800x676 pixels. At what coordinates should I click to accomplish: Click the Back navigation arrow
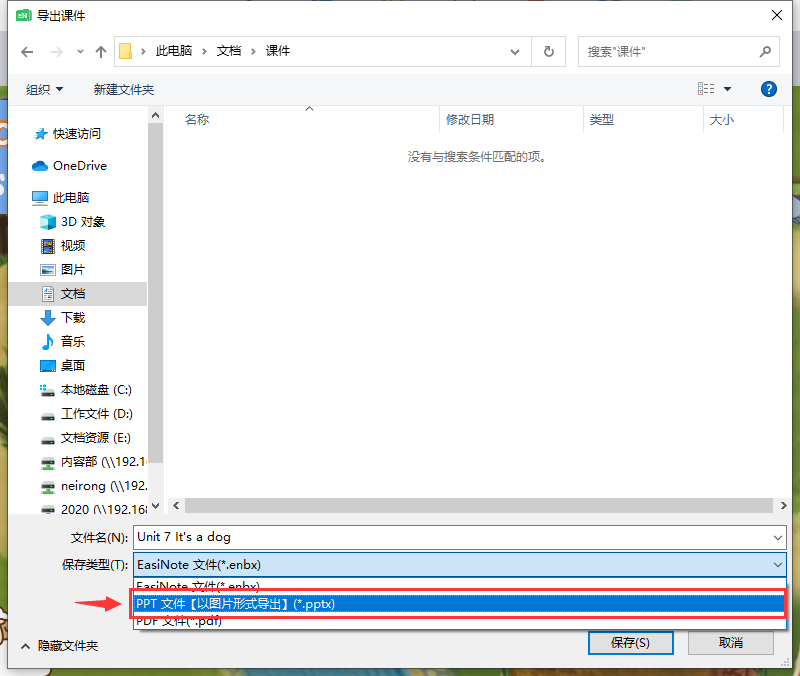click(27, 51)
